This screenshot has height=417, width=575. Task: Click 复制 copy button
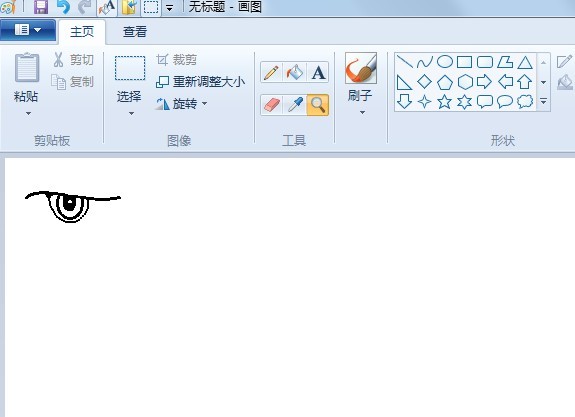72,82
